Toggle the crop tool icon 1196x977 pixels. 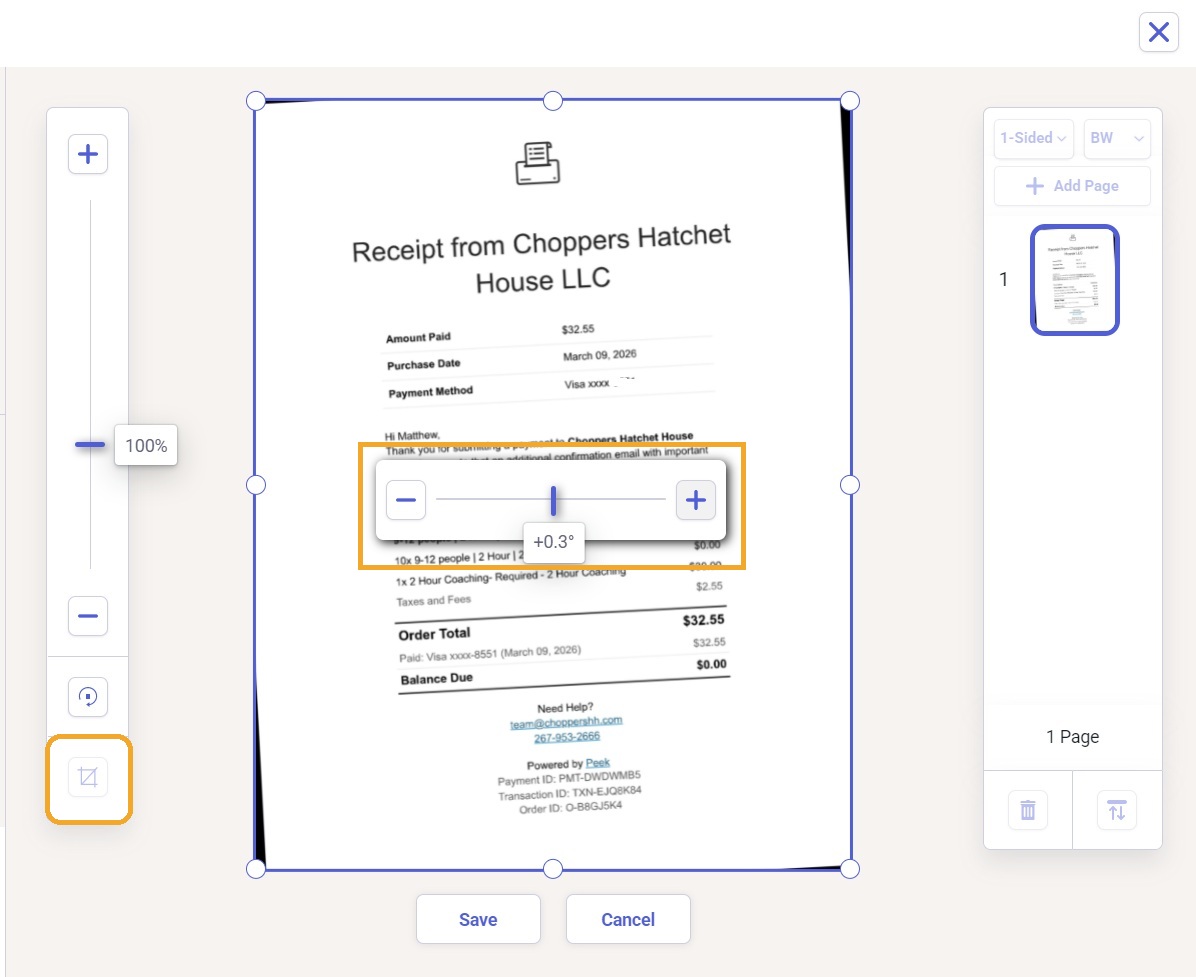pos(88,777)
